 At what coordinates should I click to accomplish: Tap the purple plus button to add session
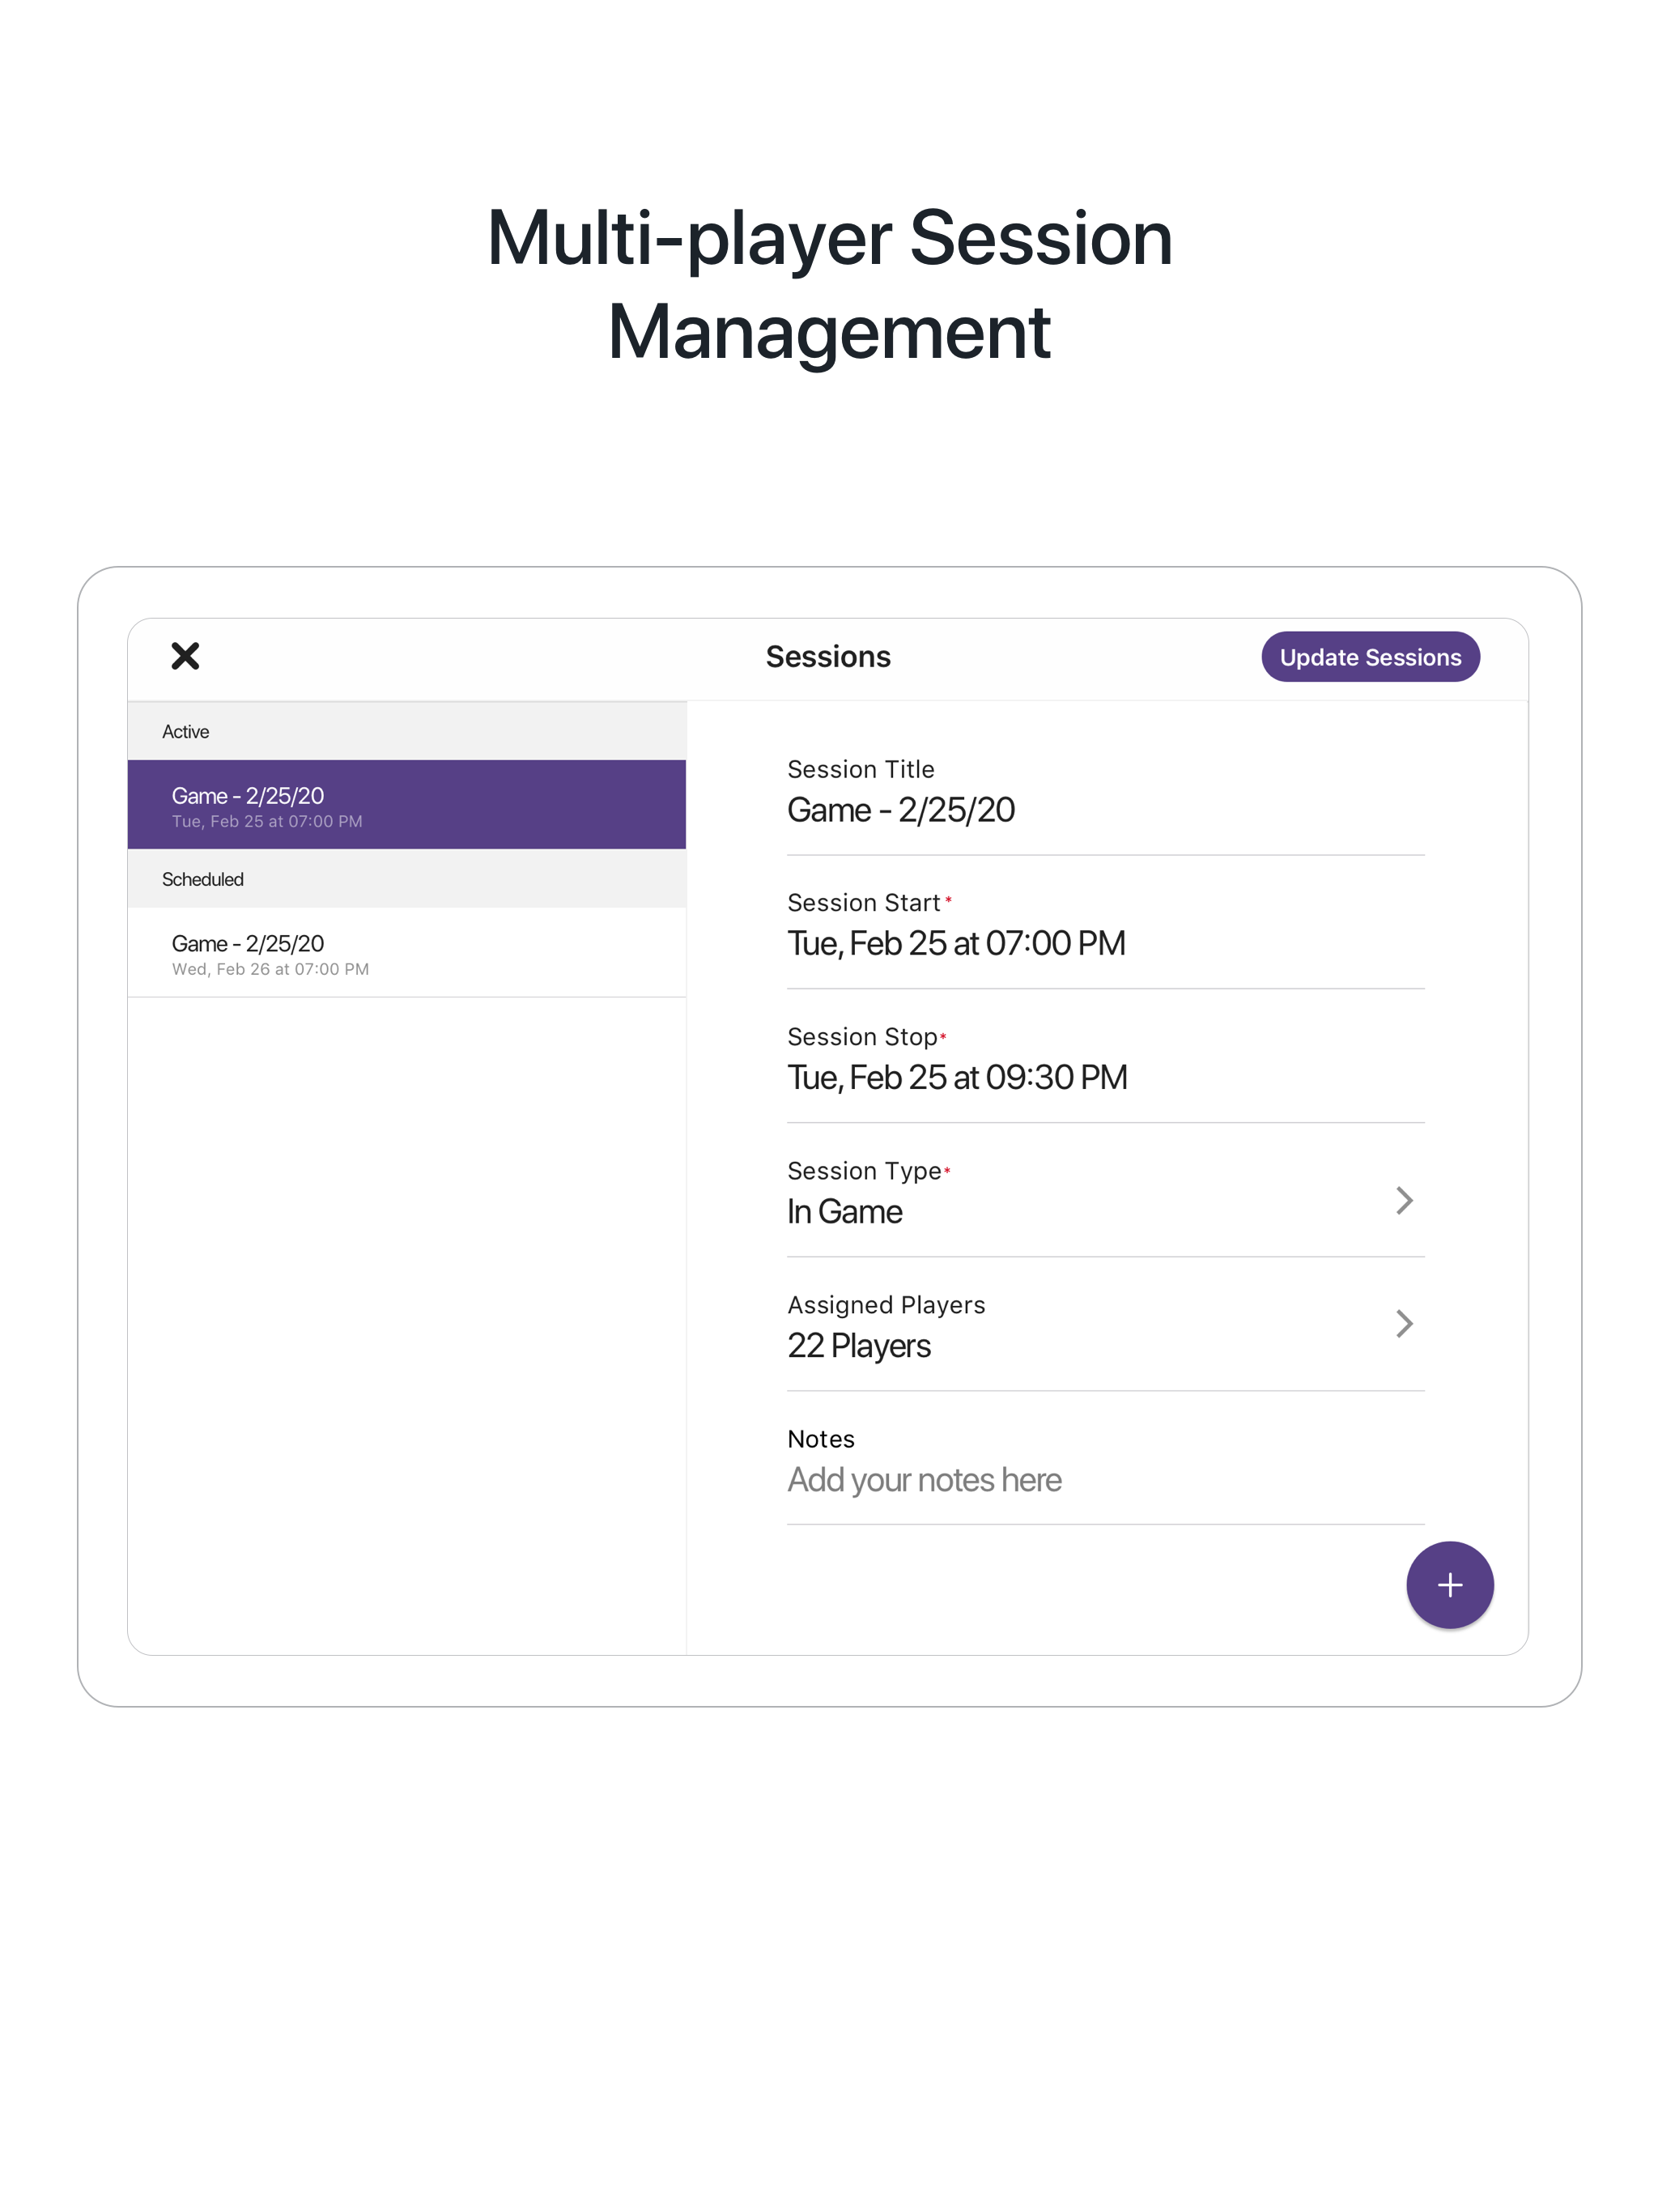1449,1584
